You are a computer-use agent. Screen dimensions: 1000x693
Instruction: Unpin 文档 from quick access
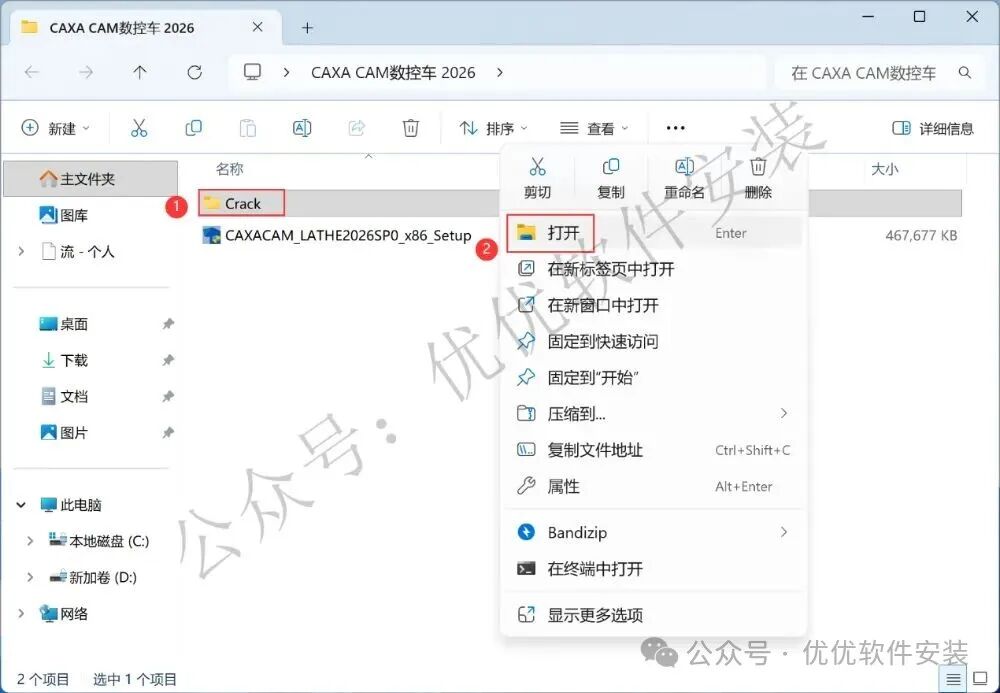(168, 397)
